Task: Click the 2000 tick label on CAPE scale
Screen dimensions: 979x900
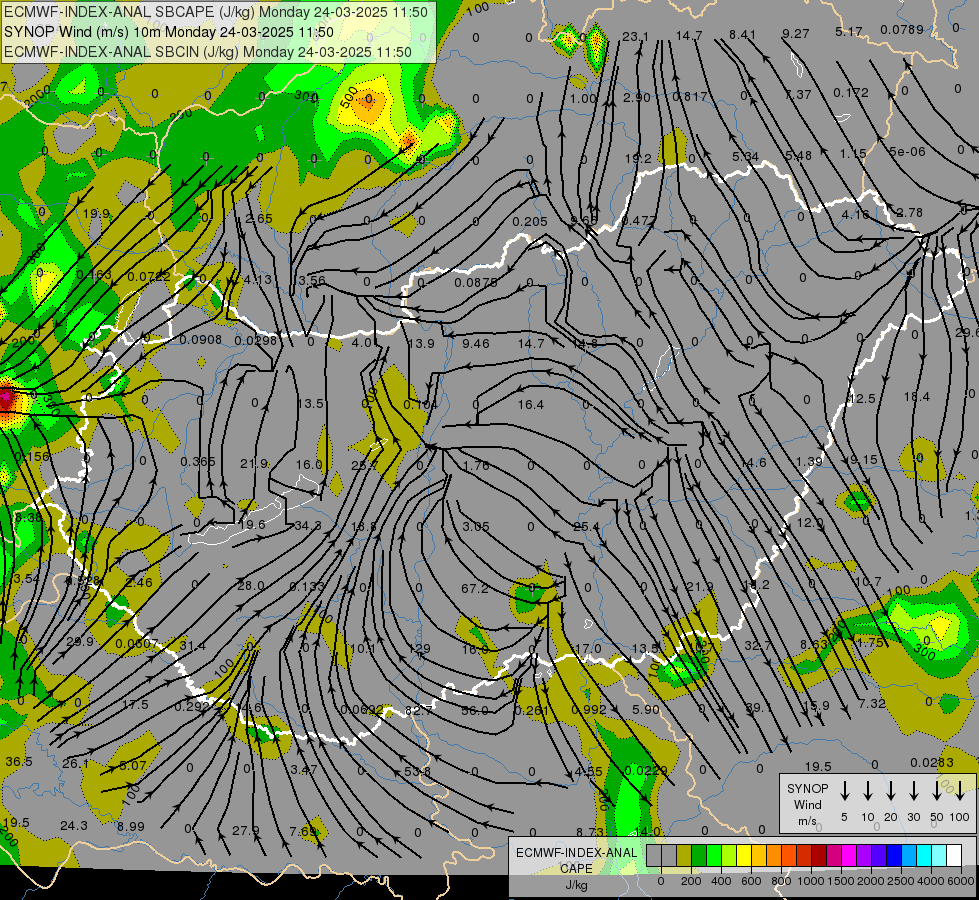Action: [x=870, y=881]
